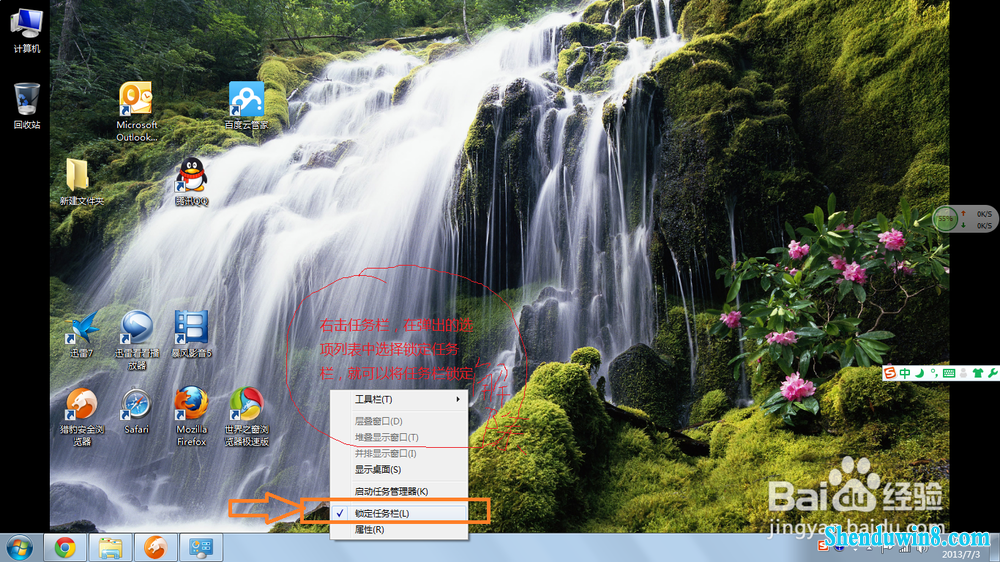Select the 暴风影音5 desktop shortcut
This screenshot has height=562, width=1000.
coord(191,334)
